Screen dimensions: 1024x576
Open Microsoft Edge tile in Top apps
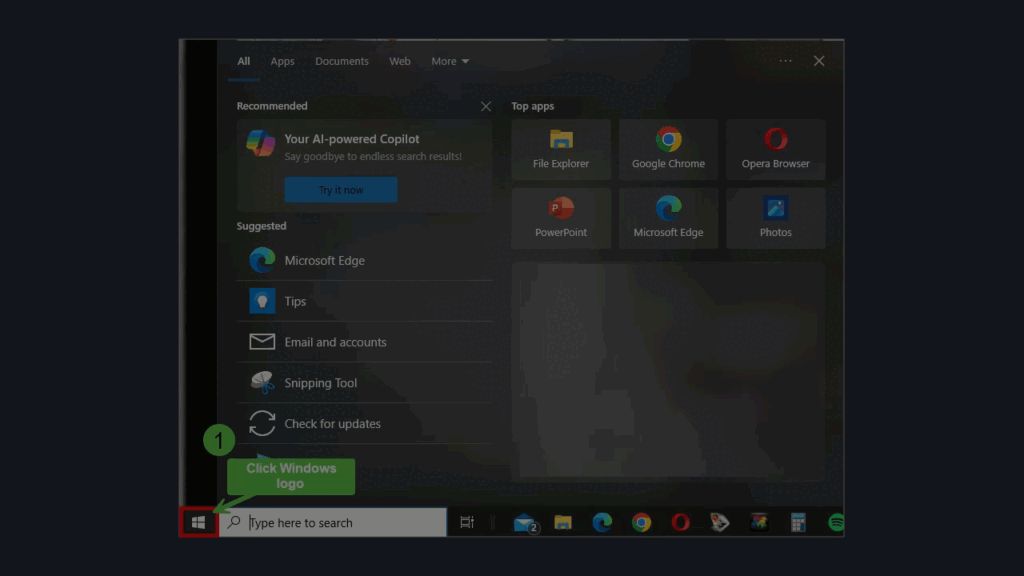coord(668,218)
